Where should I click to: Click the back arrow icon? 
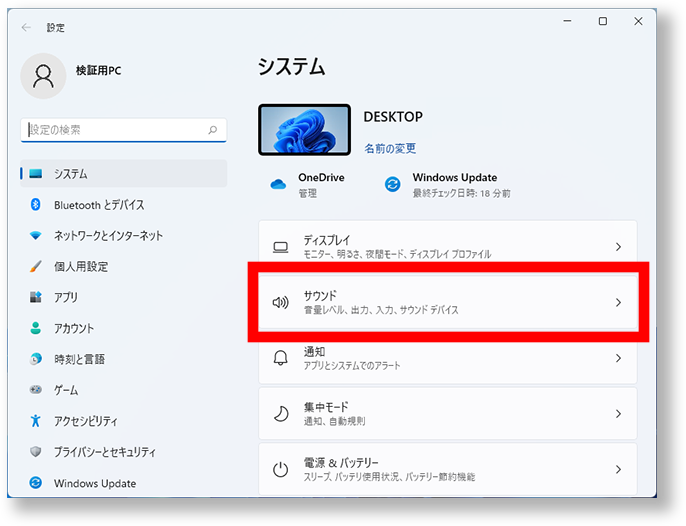click(26, 28)
